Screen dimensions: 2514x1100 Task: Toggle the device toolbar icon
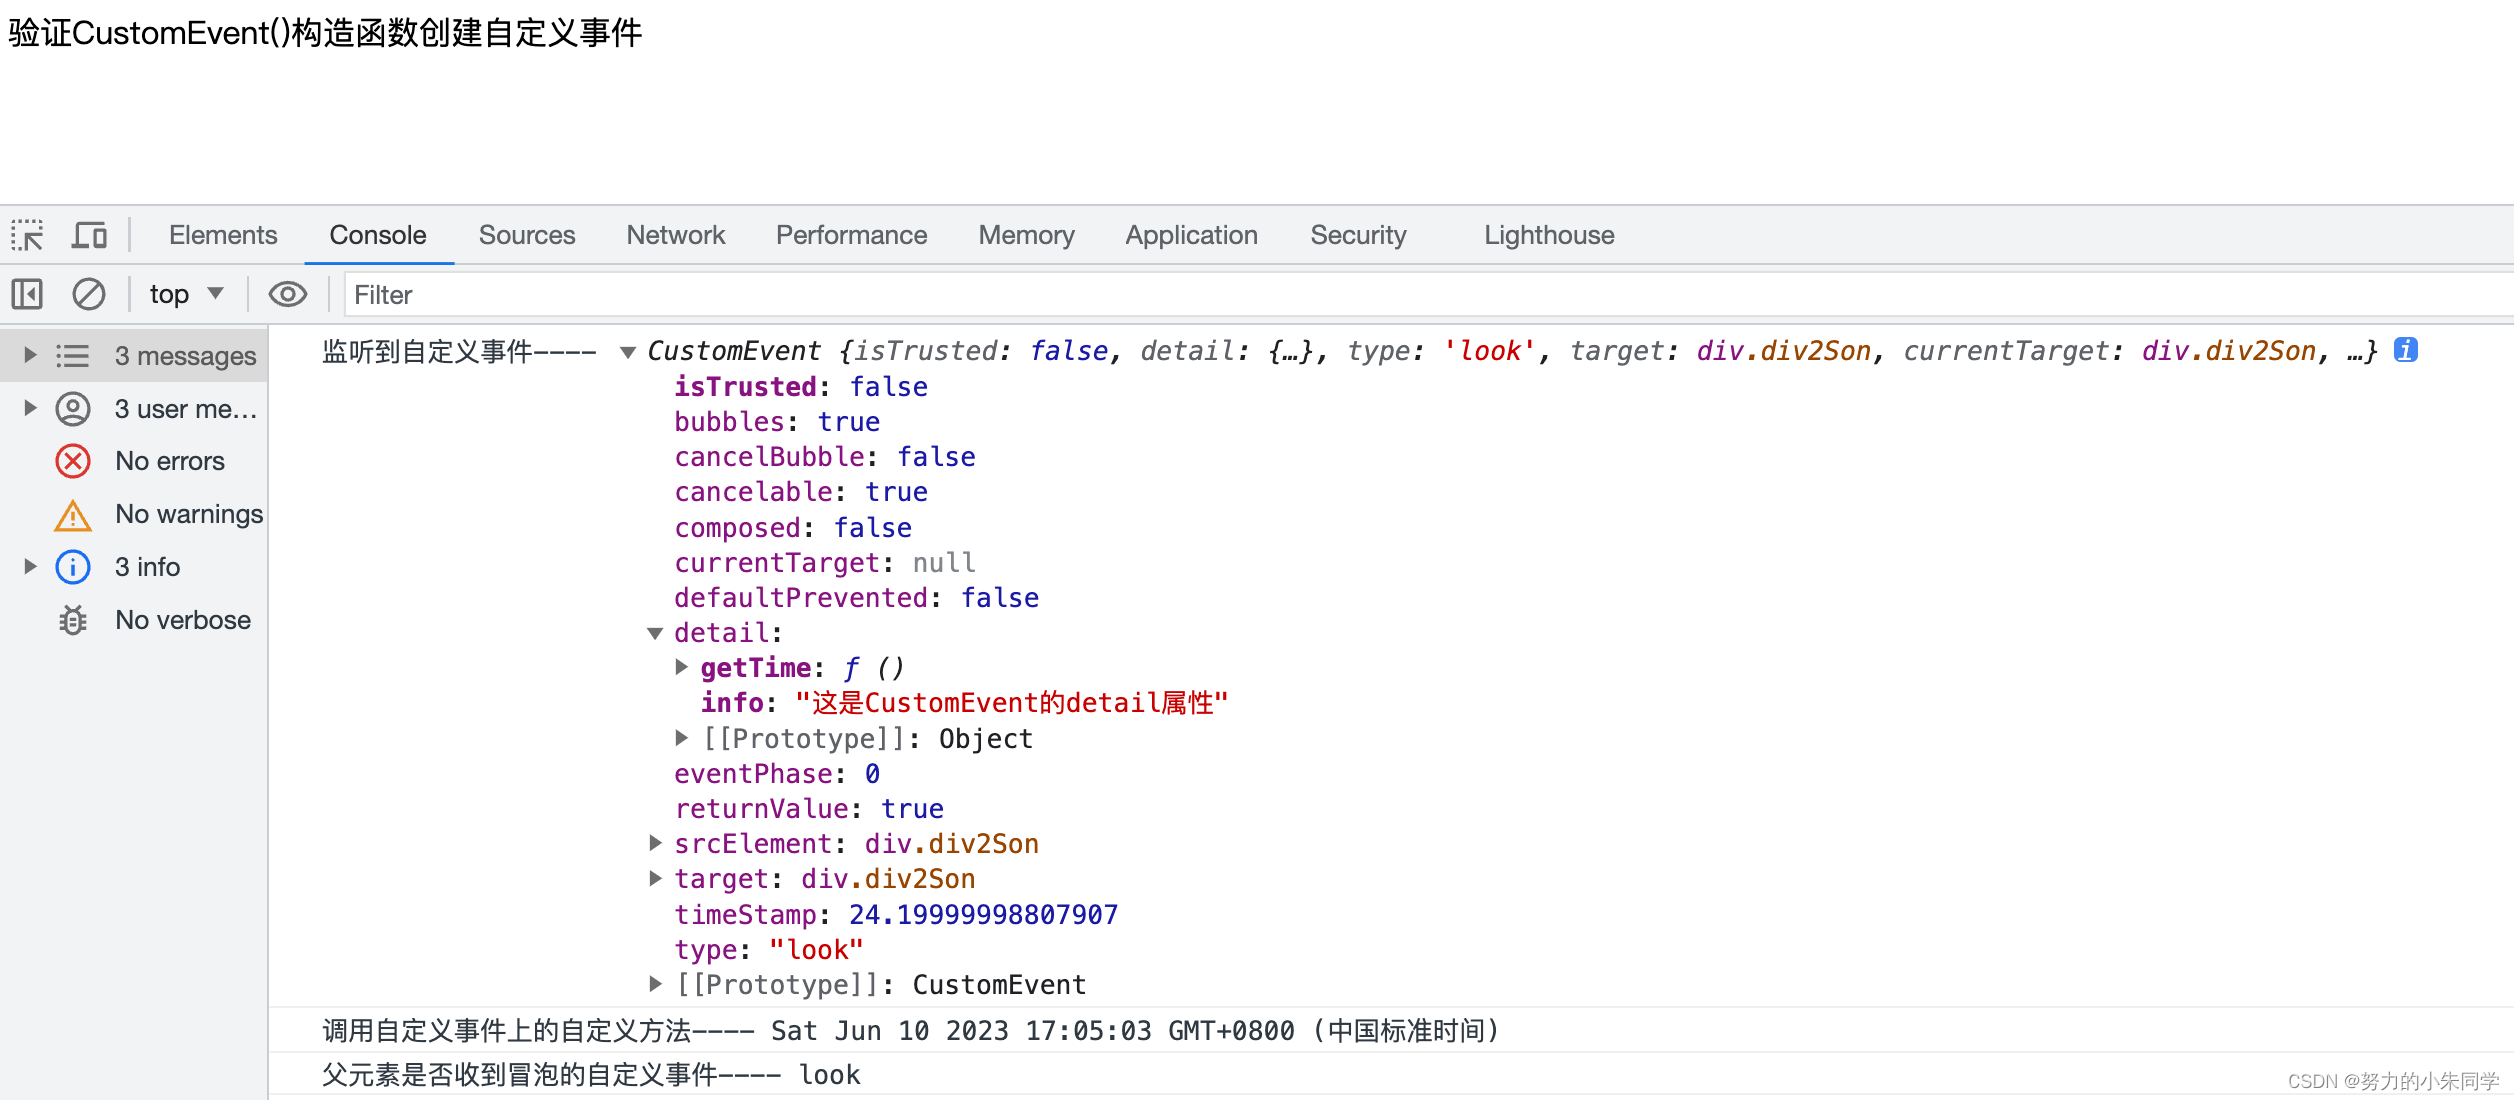coord(89,236)
